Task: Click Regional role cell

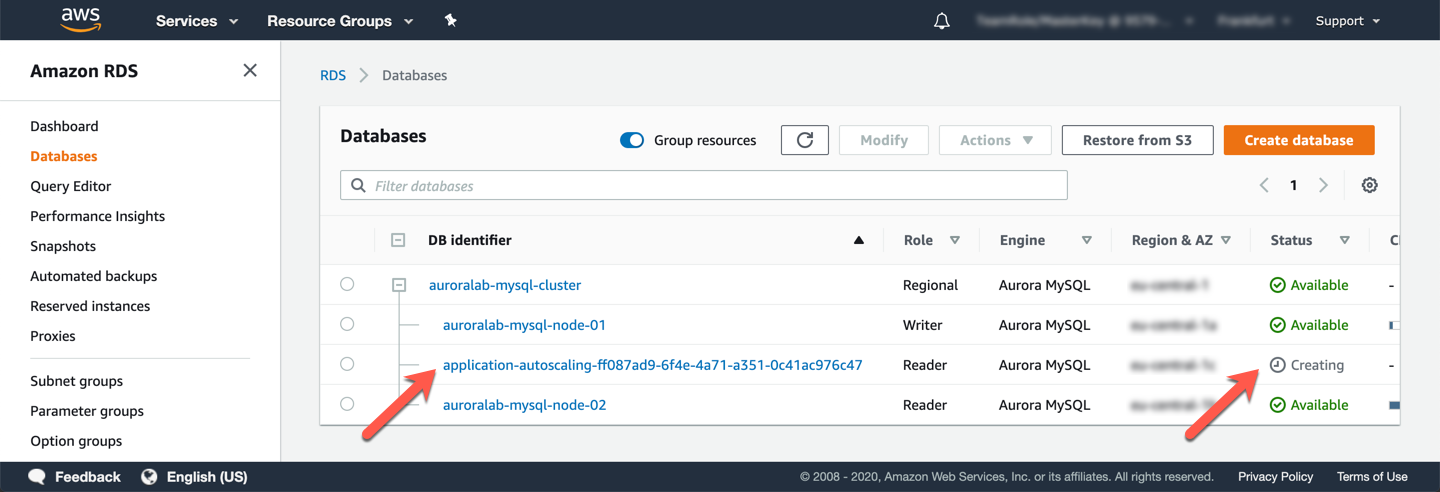Action: [928, 285]
